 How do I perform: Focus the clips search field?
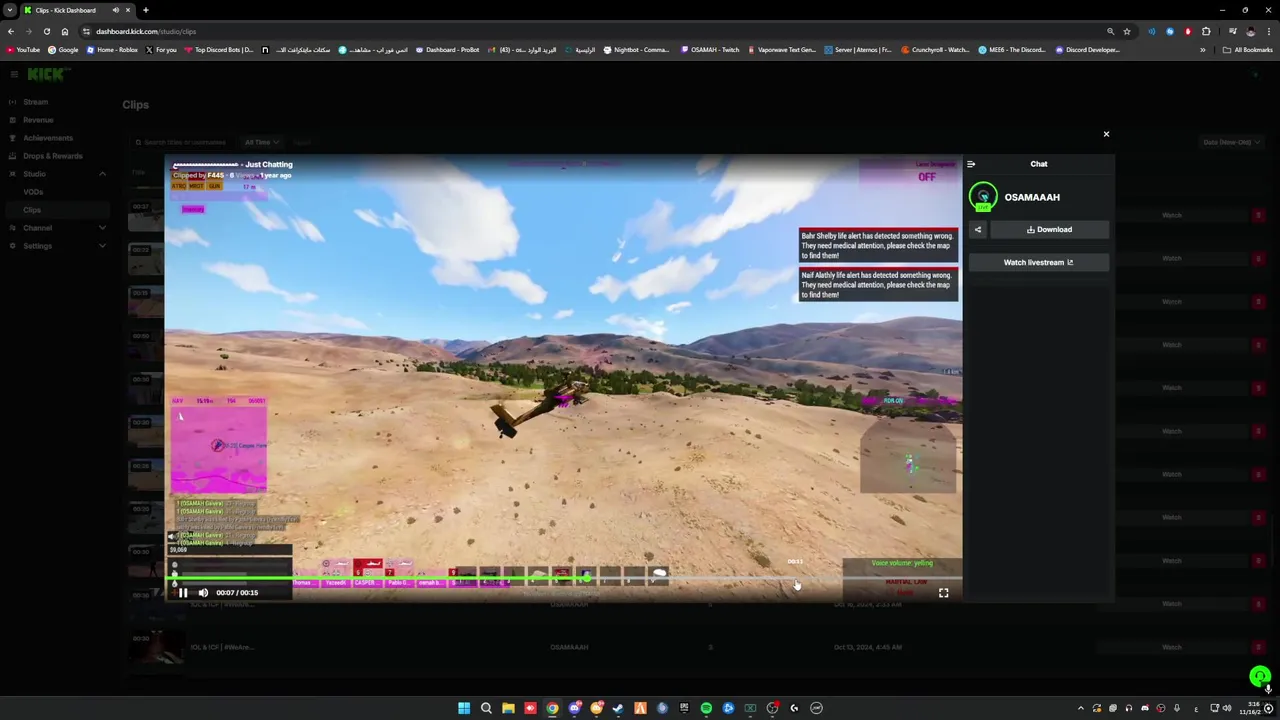[x=185, y=142]
